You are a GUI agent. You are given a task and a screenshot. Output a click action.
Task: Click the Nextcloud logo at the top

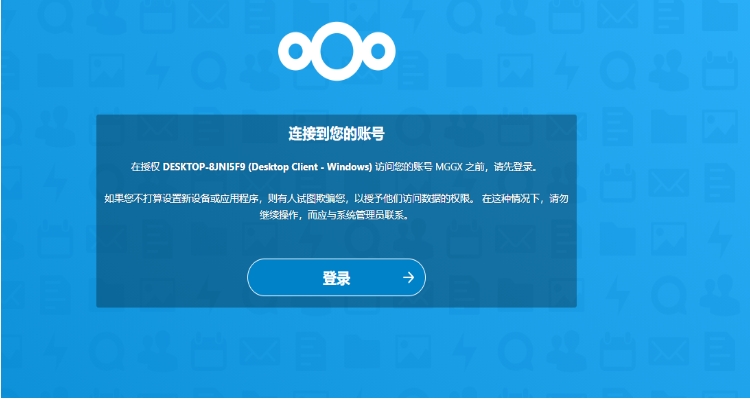tap(337, 51)
